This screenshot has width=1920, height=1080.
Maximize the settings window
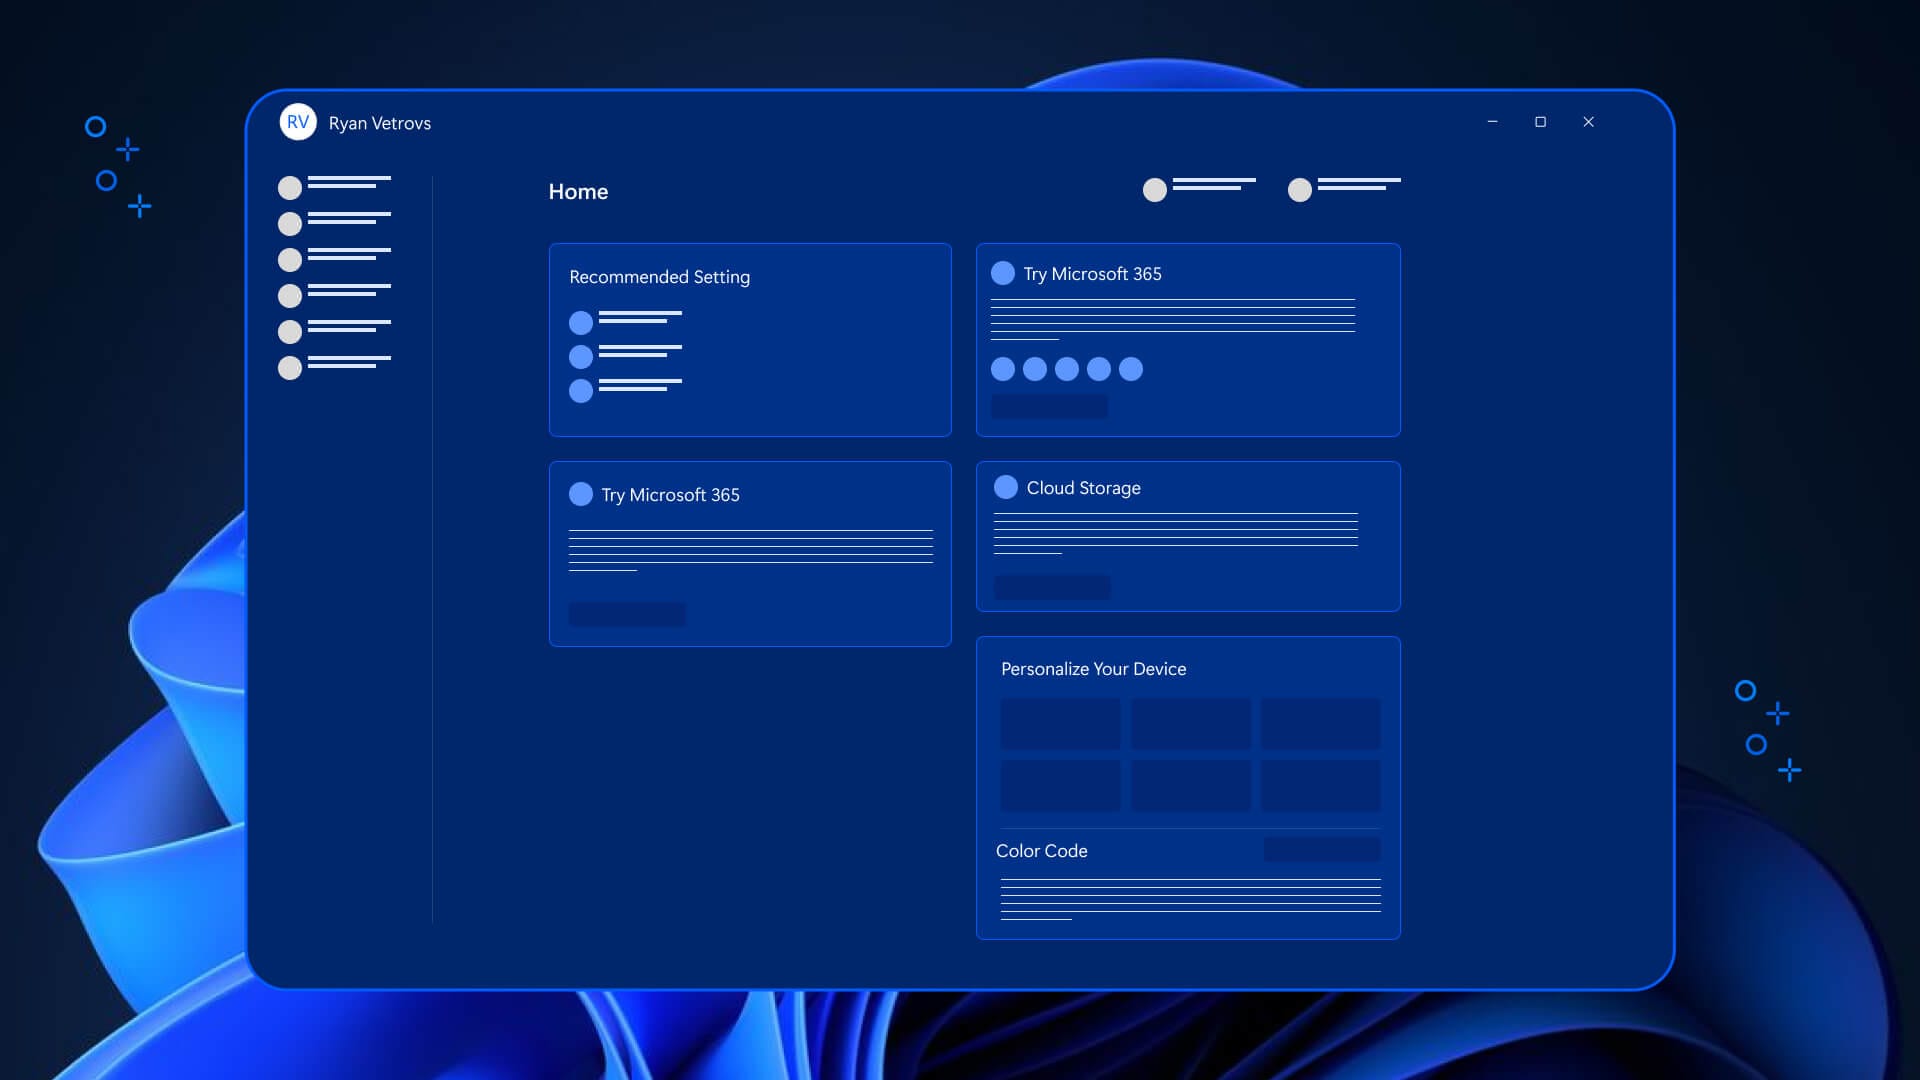click(1540, 122)
